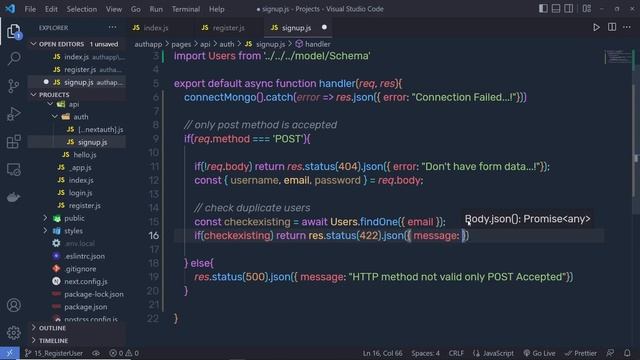Viewport: 640px width, 360px height.
Task: Open the Docker view icon
Action: pos(13,197)
